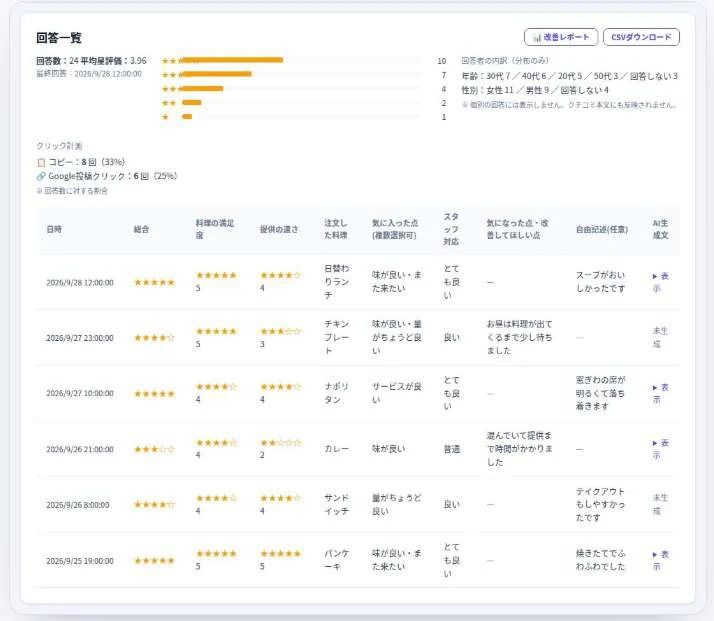Click overall stars in the パンケーキ row

[x=154, y=561]
